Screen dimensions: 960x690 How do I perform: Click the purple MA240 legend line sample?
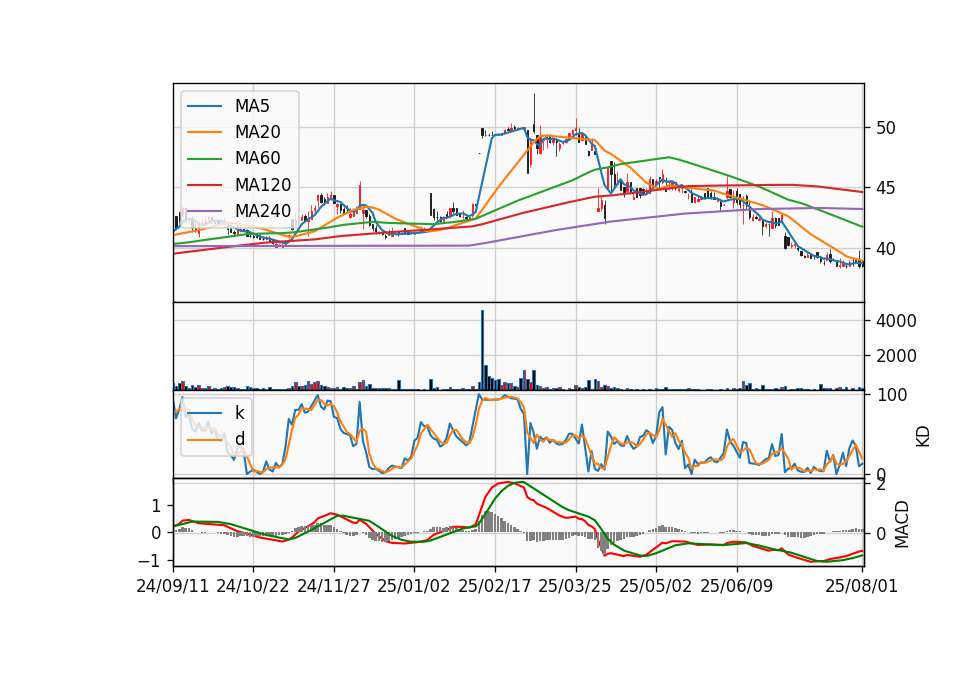coord(204,211)
